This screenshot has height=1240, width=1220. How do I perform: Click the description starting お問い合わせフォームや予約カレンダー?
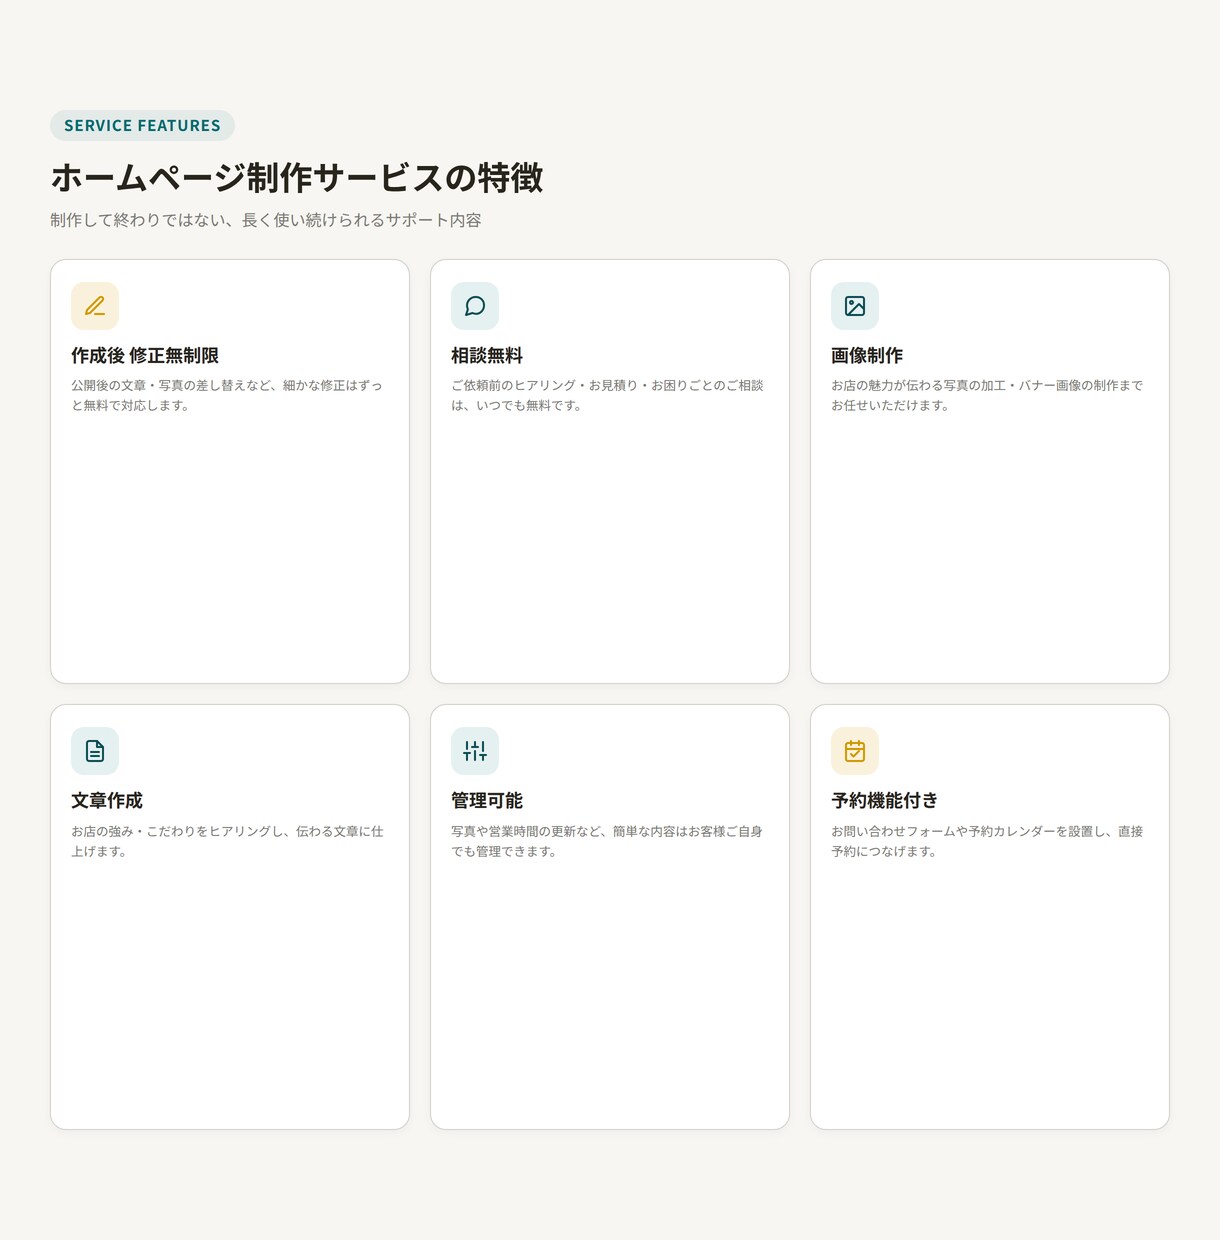click(x=987, y=841)
